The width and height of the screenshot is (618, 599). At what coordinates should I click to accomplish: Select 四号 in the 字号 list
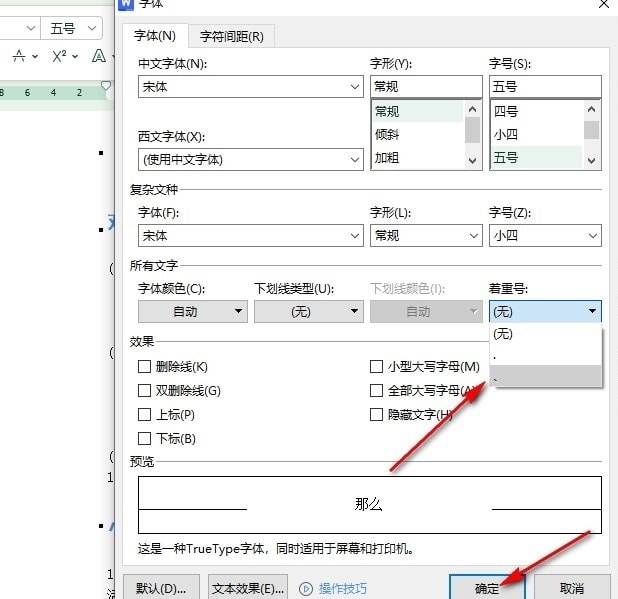[536, 112]
